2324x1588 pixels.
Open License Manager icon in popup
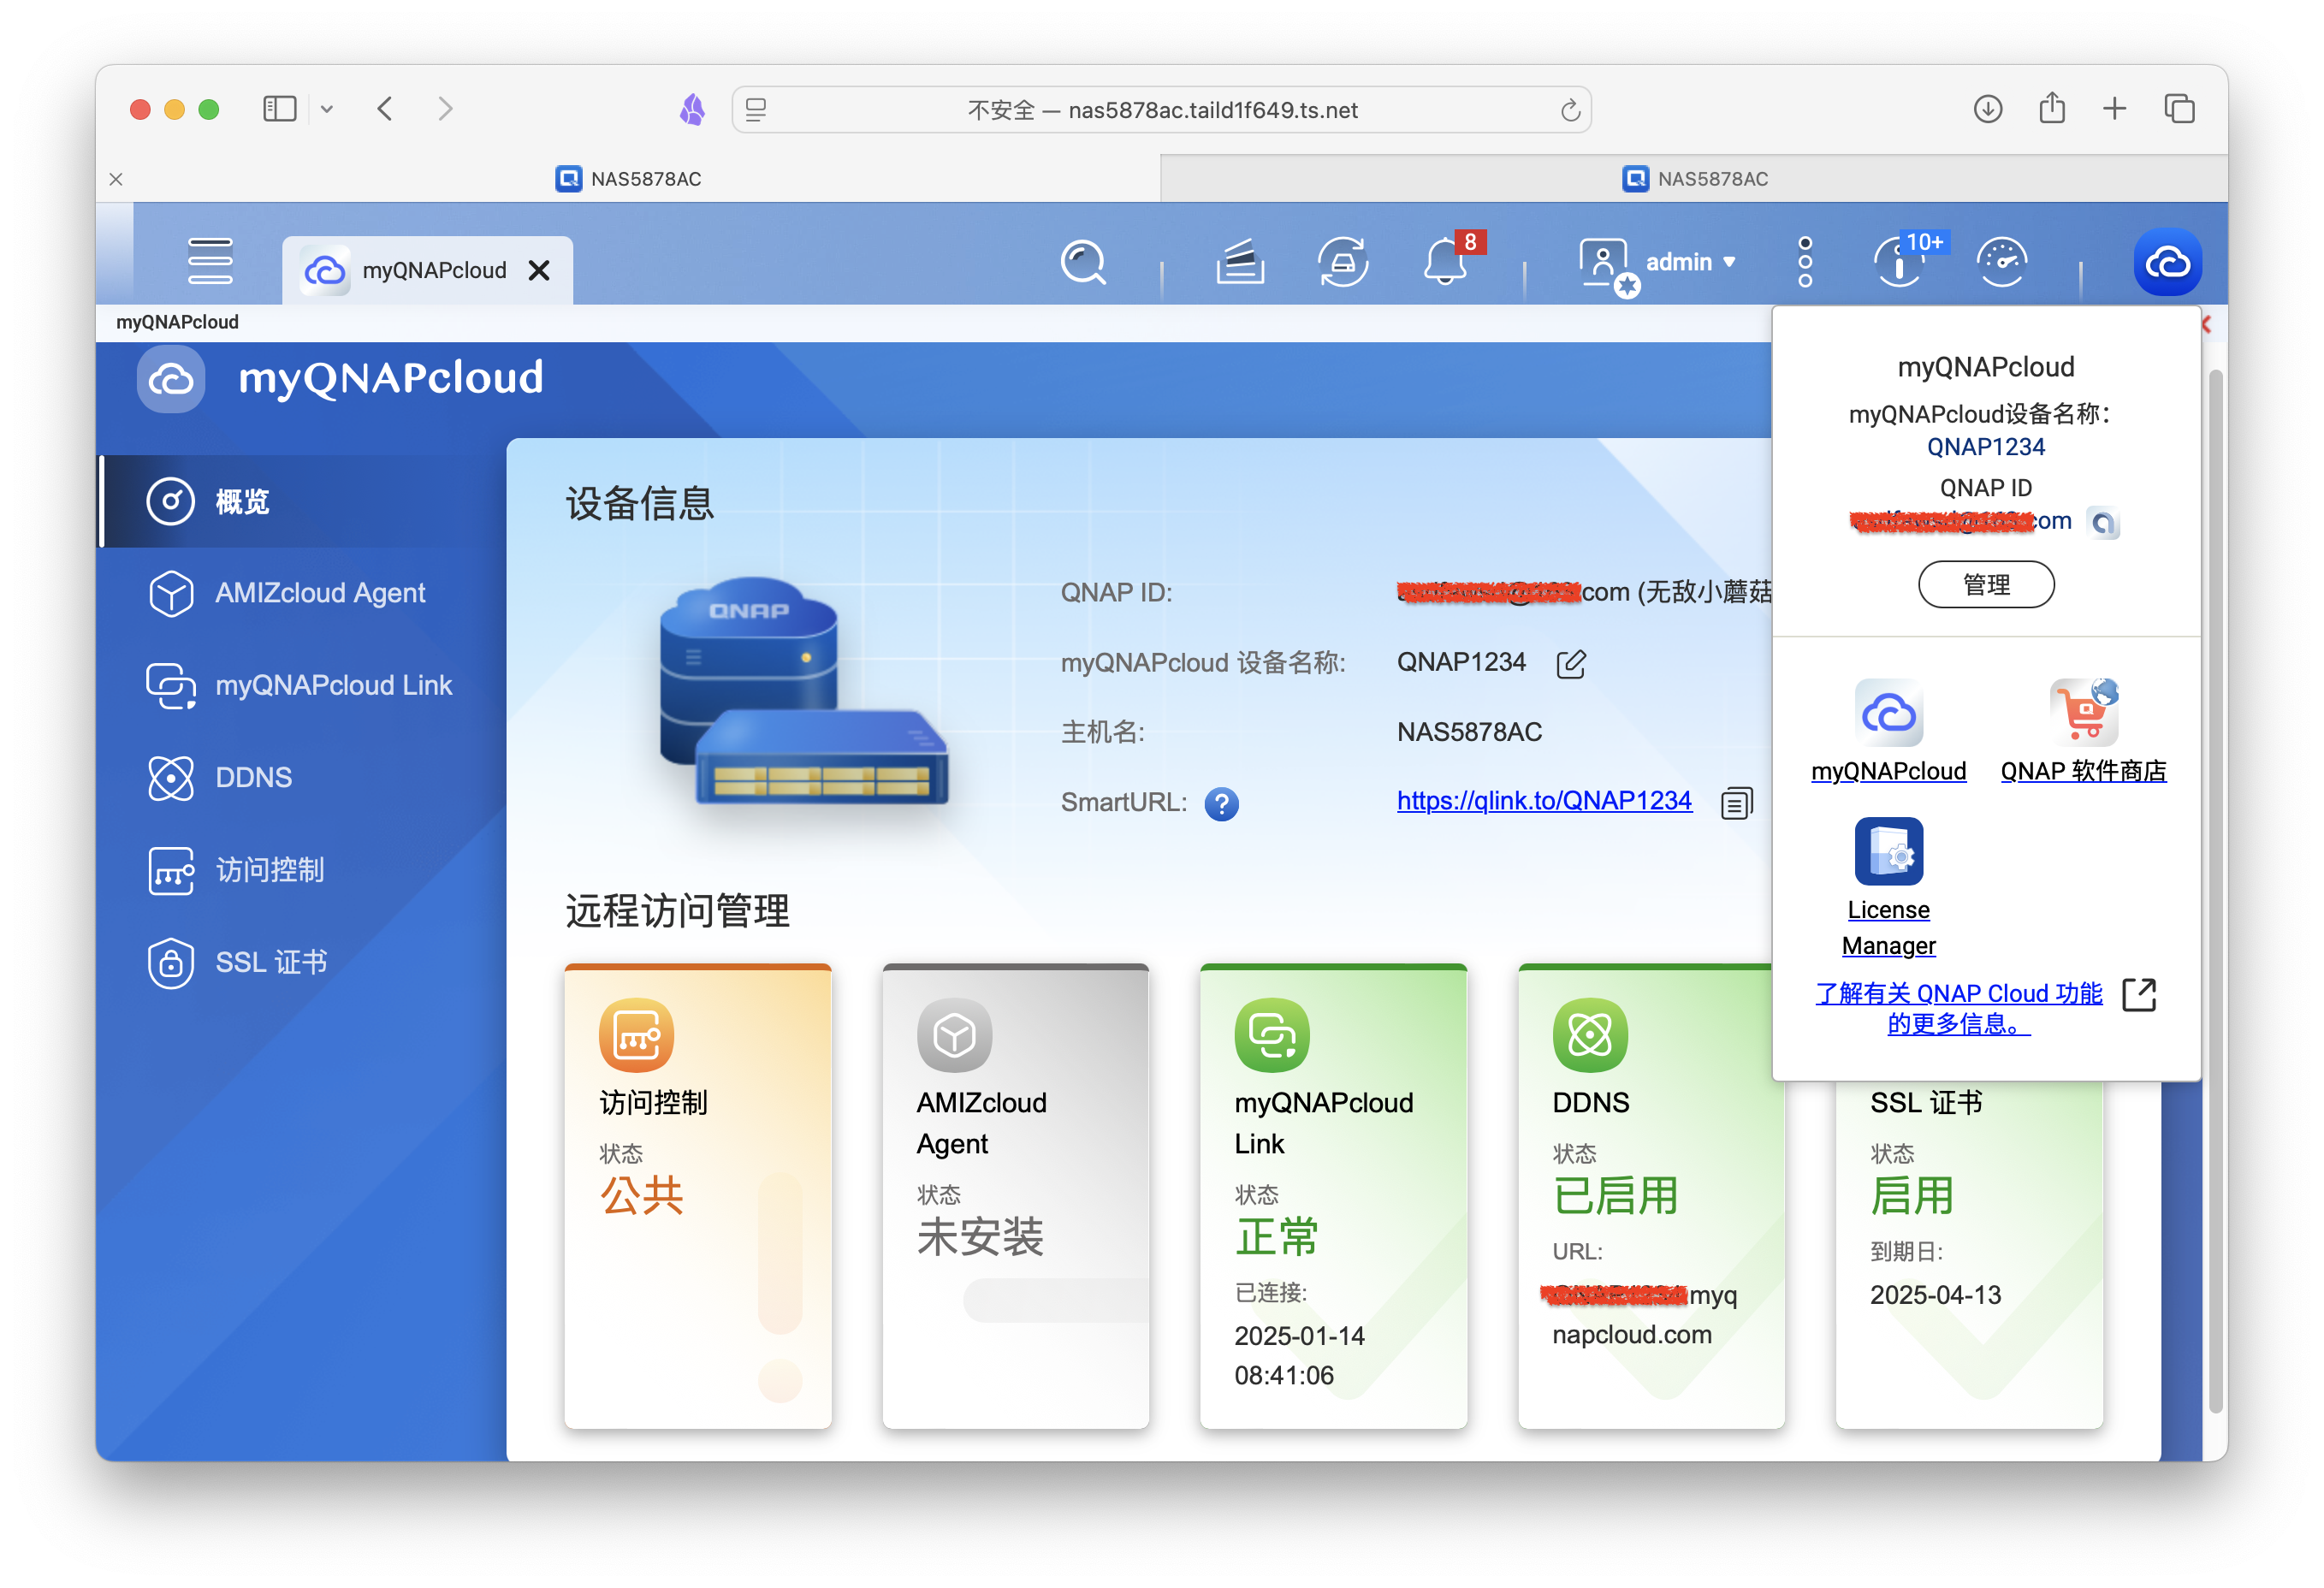(x=1888, y=852)
